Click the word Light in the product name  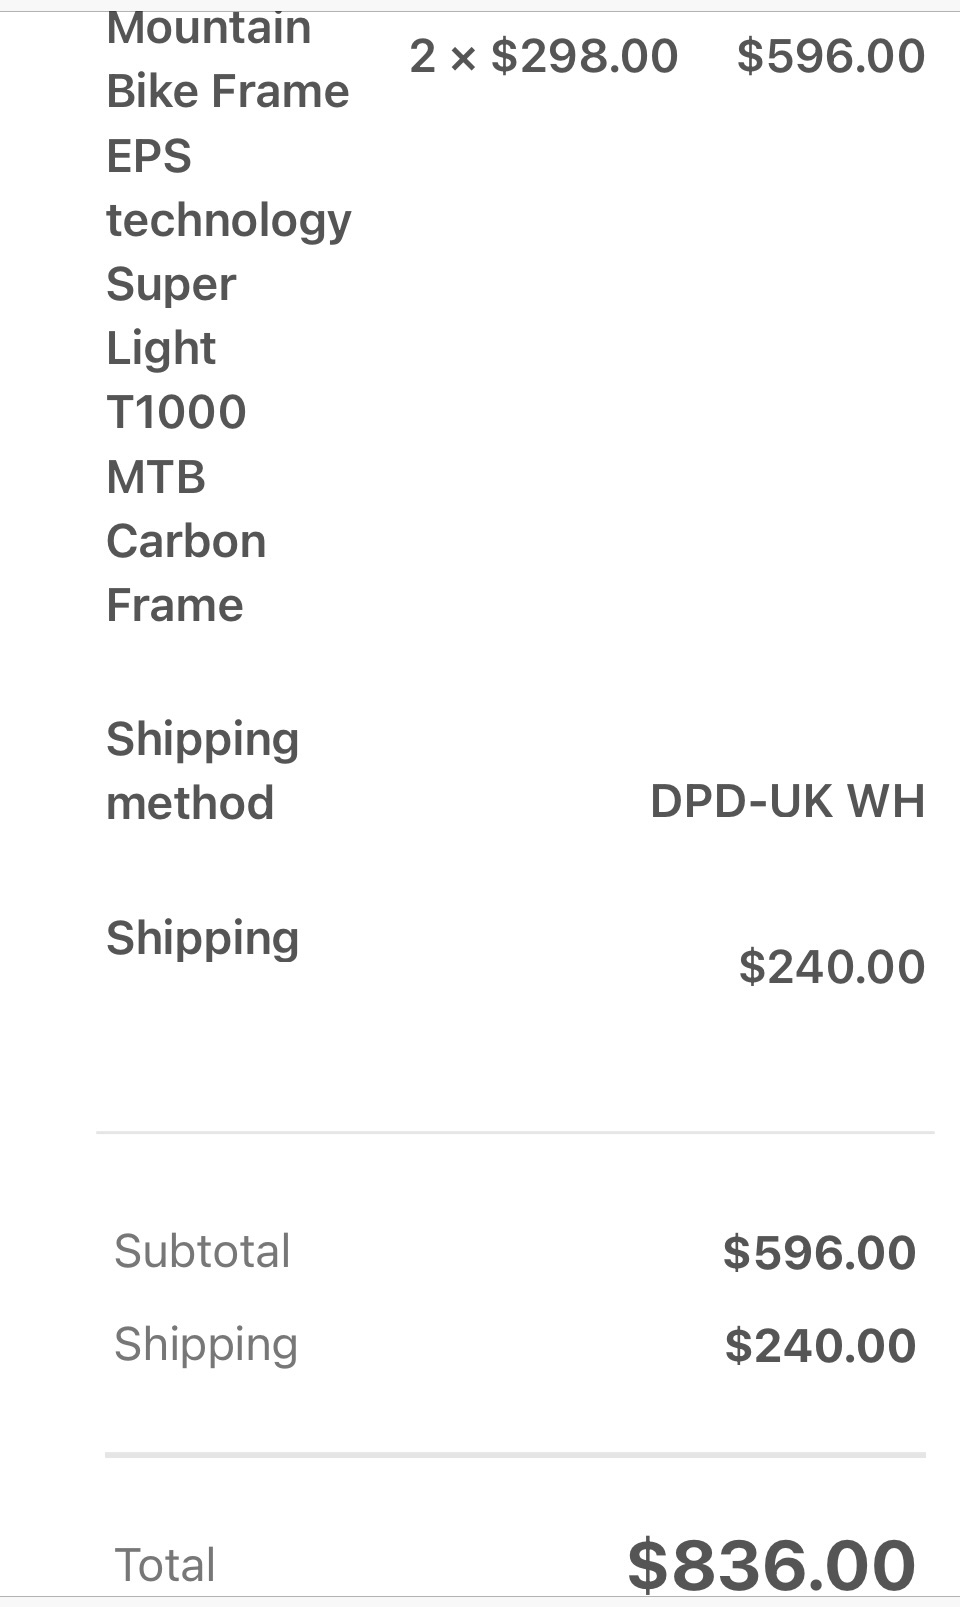pos(161,349)
